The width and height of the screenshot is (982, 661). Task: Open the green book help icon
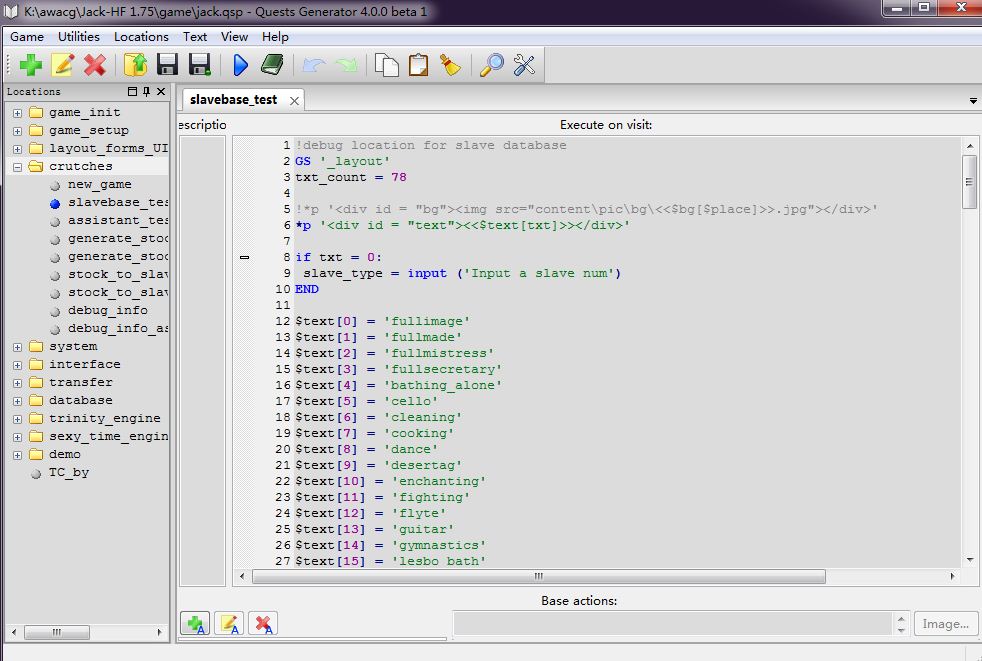click(272, 65)
